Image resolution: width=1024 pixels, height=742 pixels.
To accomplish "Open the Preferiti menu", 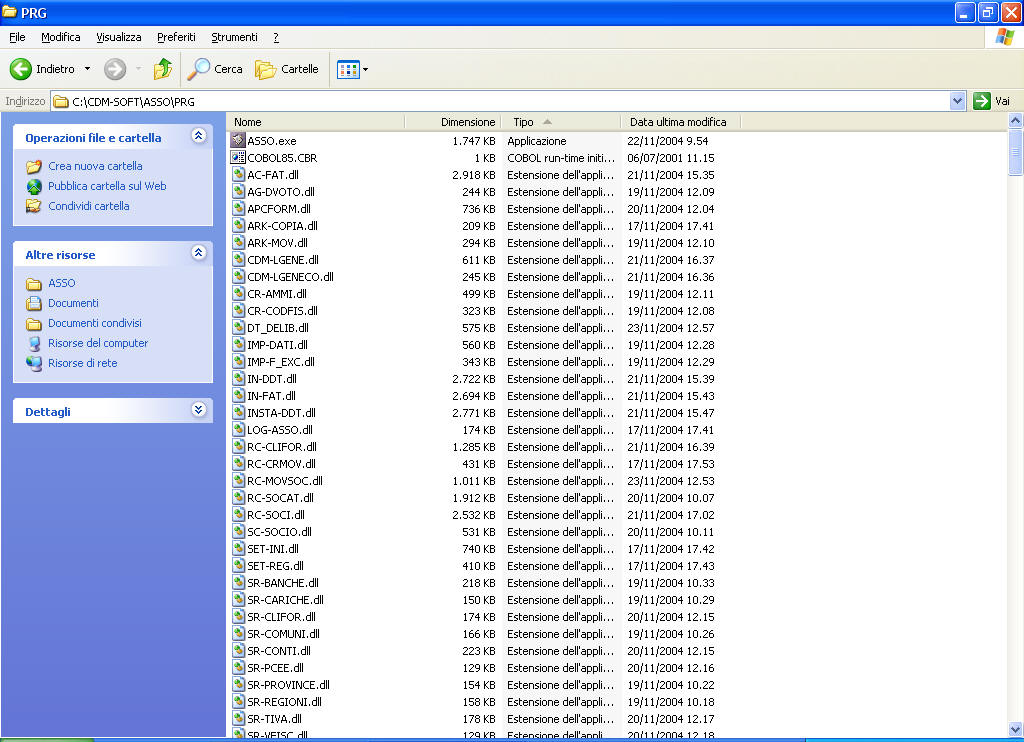I will click(176, 37).
